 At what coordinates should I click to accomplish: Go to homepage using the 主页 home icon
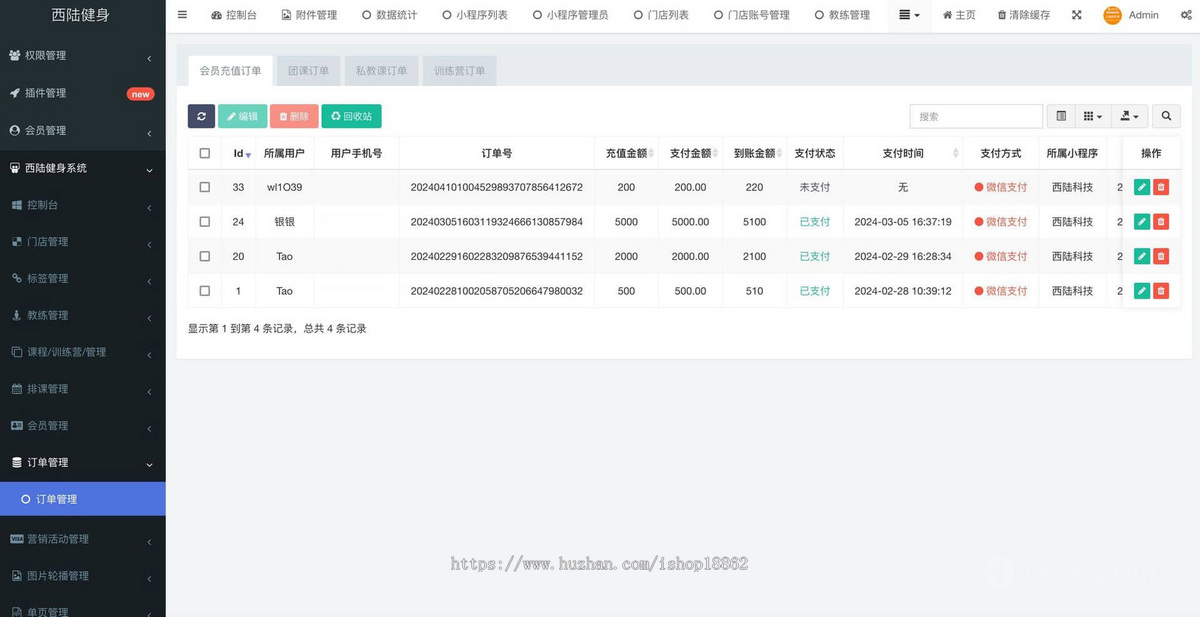click(958, 14)
